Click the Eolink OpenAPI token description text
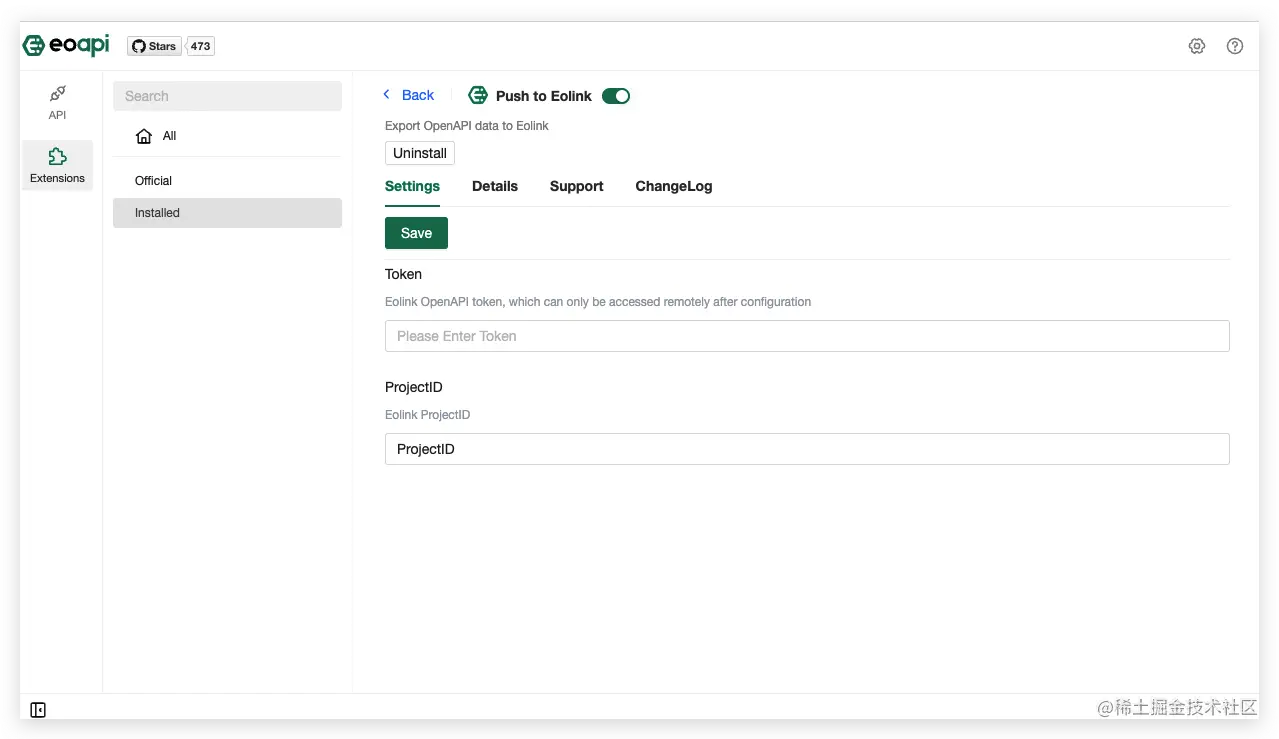Image resolution: width=1279 pixels, height=739 pixels. pyautogui.click(x=598, y=302)
